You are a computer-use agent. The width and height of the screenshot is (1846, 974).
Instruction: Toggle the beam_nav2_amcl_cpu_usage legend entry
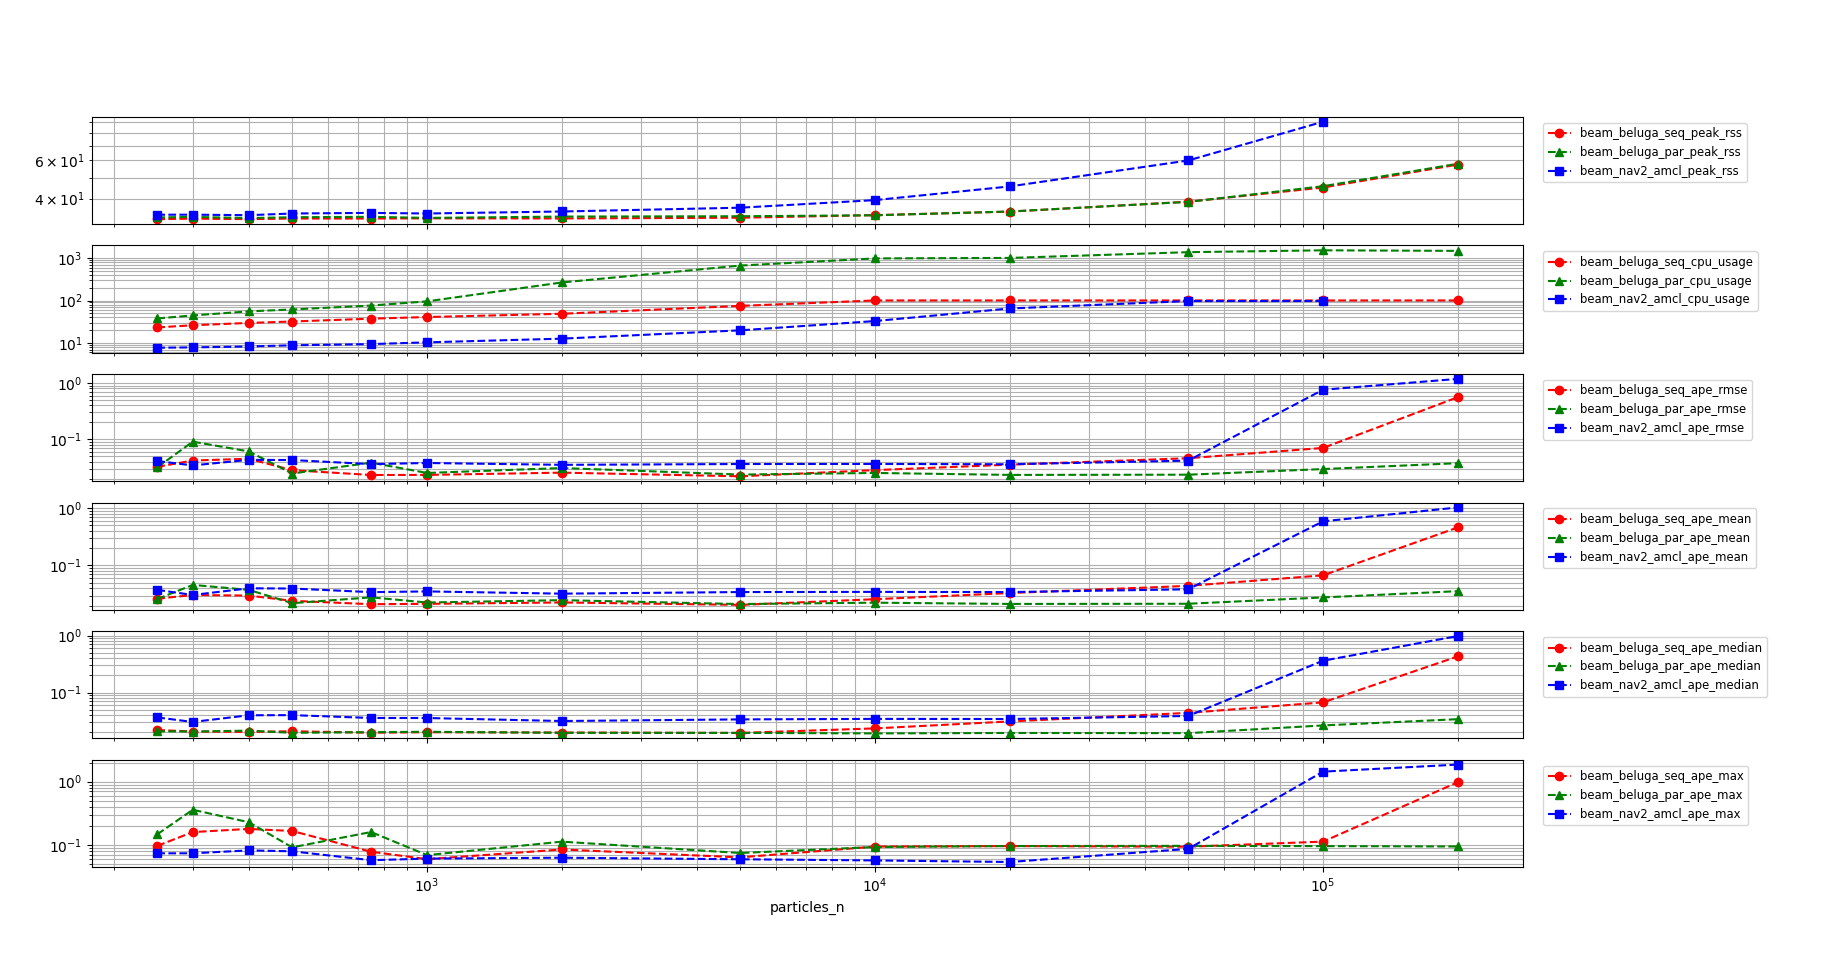[1665, 300]
